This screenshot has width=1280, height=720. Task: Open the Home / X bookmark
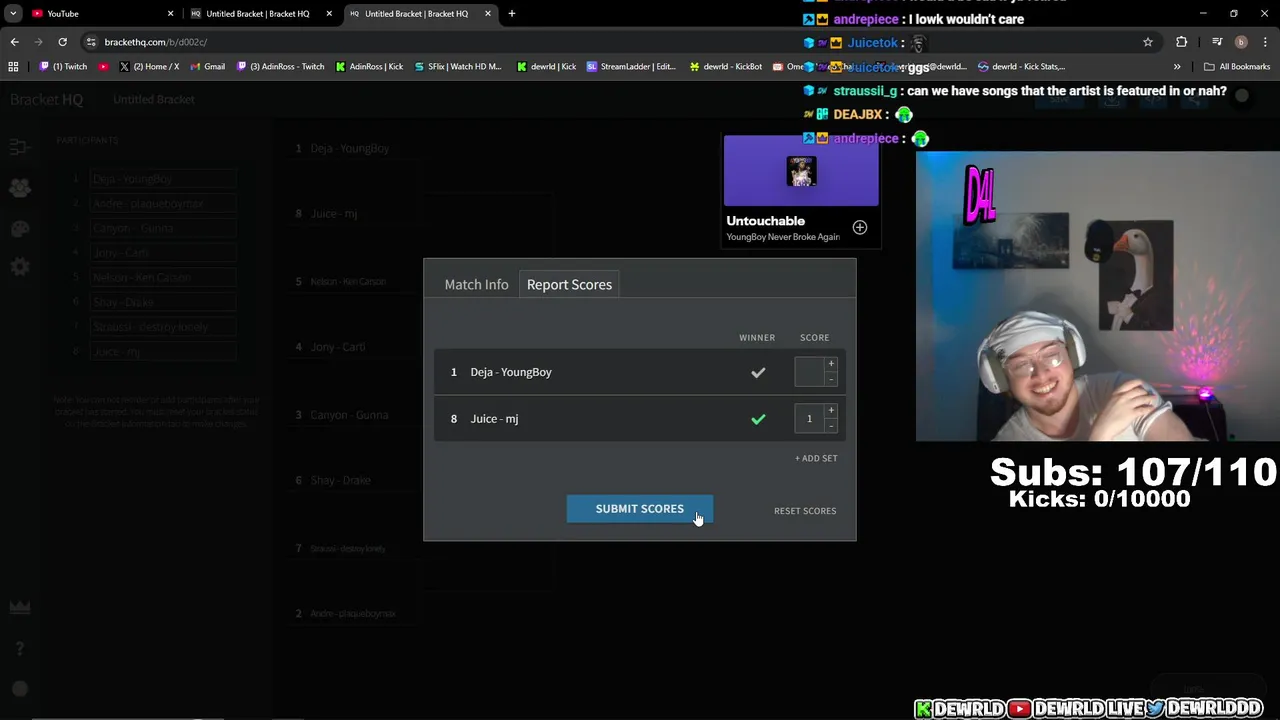pyautogui.click(x=149, y=67)
